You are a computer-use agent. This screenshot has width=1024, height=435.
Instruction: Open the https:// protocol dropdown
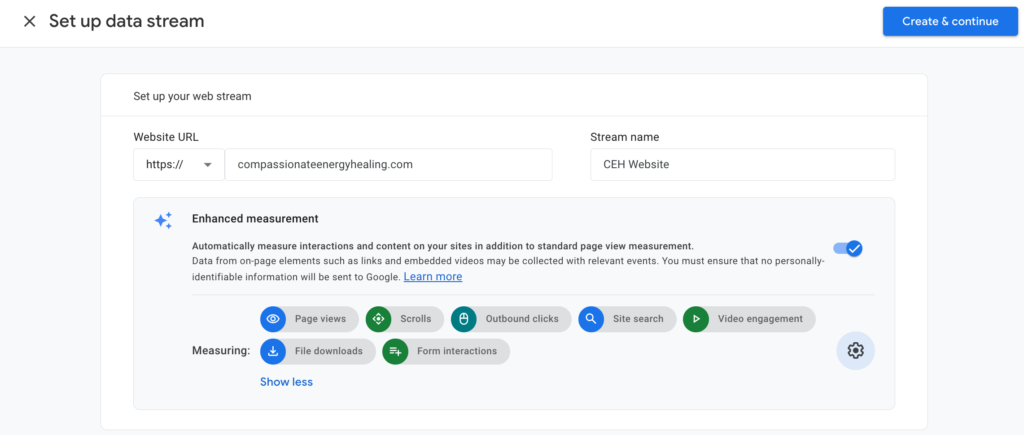click(x=179, y=165)
